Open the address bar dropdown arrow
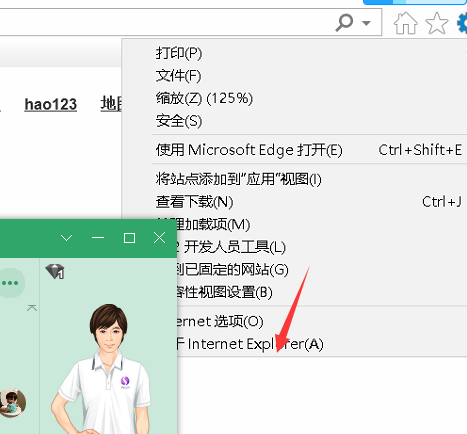The height and width of the screenshot is (434, 467). click(x=366, y=23)
